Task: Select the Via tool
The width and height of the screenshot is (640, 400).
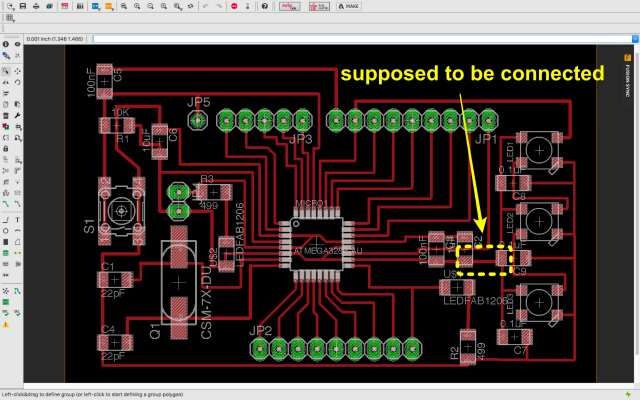Action: pos(6,253)
